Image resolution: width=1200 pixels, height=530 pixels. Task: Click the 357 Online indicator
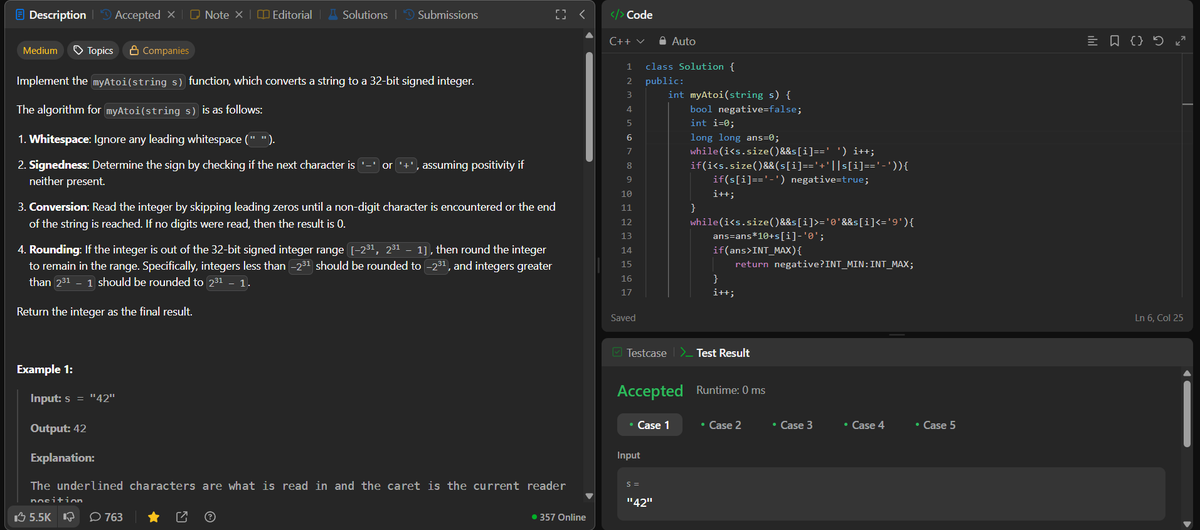[558, 517]
